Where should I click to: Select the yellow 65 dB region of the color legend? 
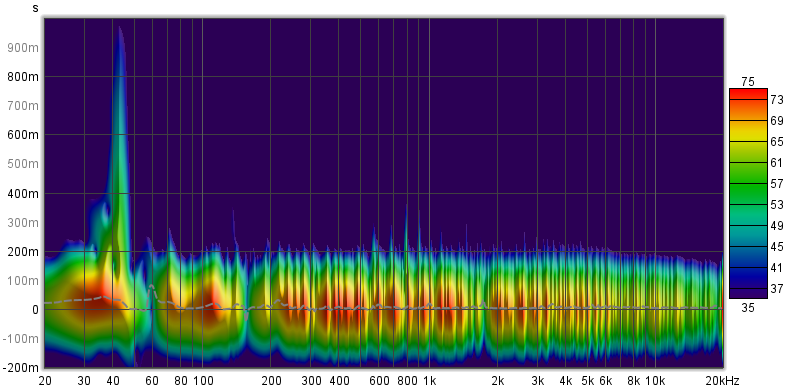(x=748, y=141)
